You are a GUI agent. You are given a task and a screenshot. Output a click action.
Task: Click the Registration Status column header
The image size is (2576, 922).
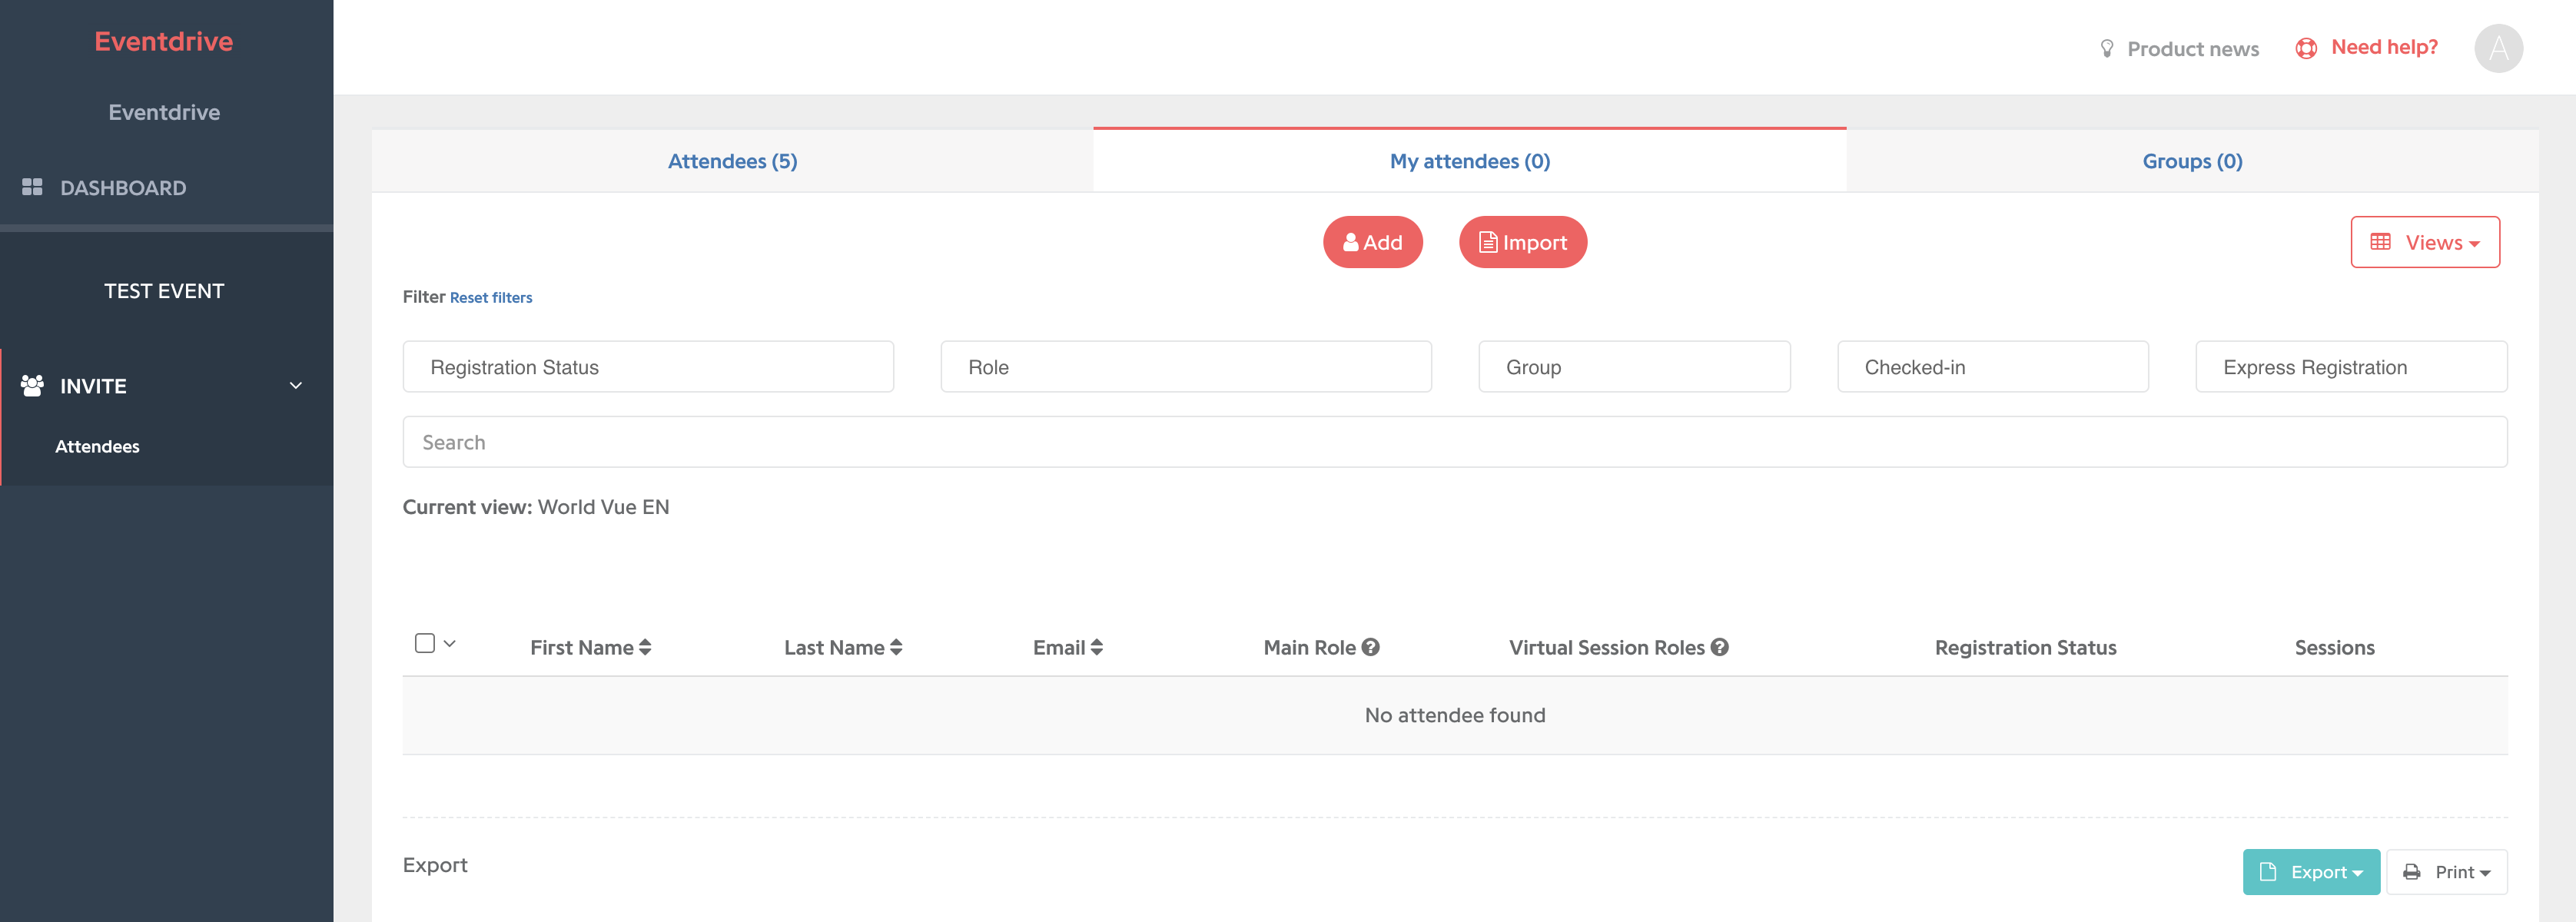coord(2025,647)
